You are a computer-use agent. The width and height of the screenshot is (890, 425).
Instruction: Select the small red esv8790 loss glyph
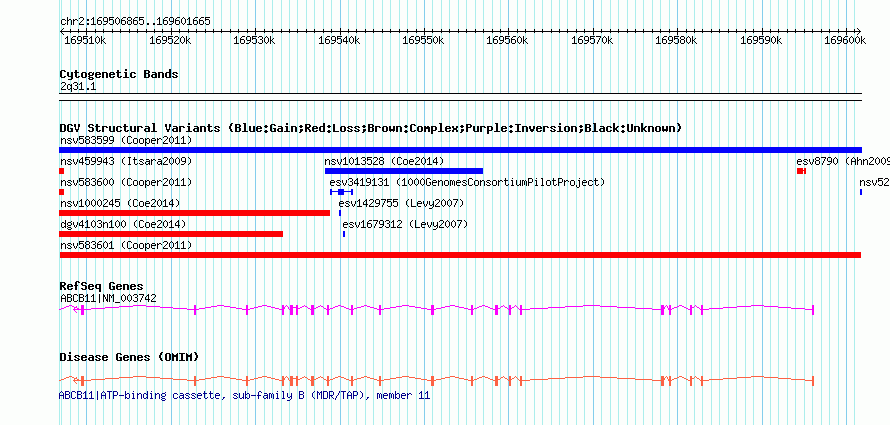(x=801, y=171)
